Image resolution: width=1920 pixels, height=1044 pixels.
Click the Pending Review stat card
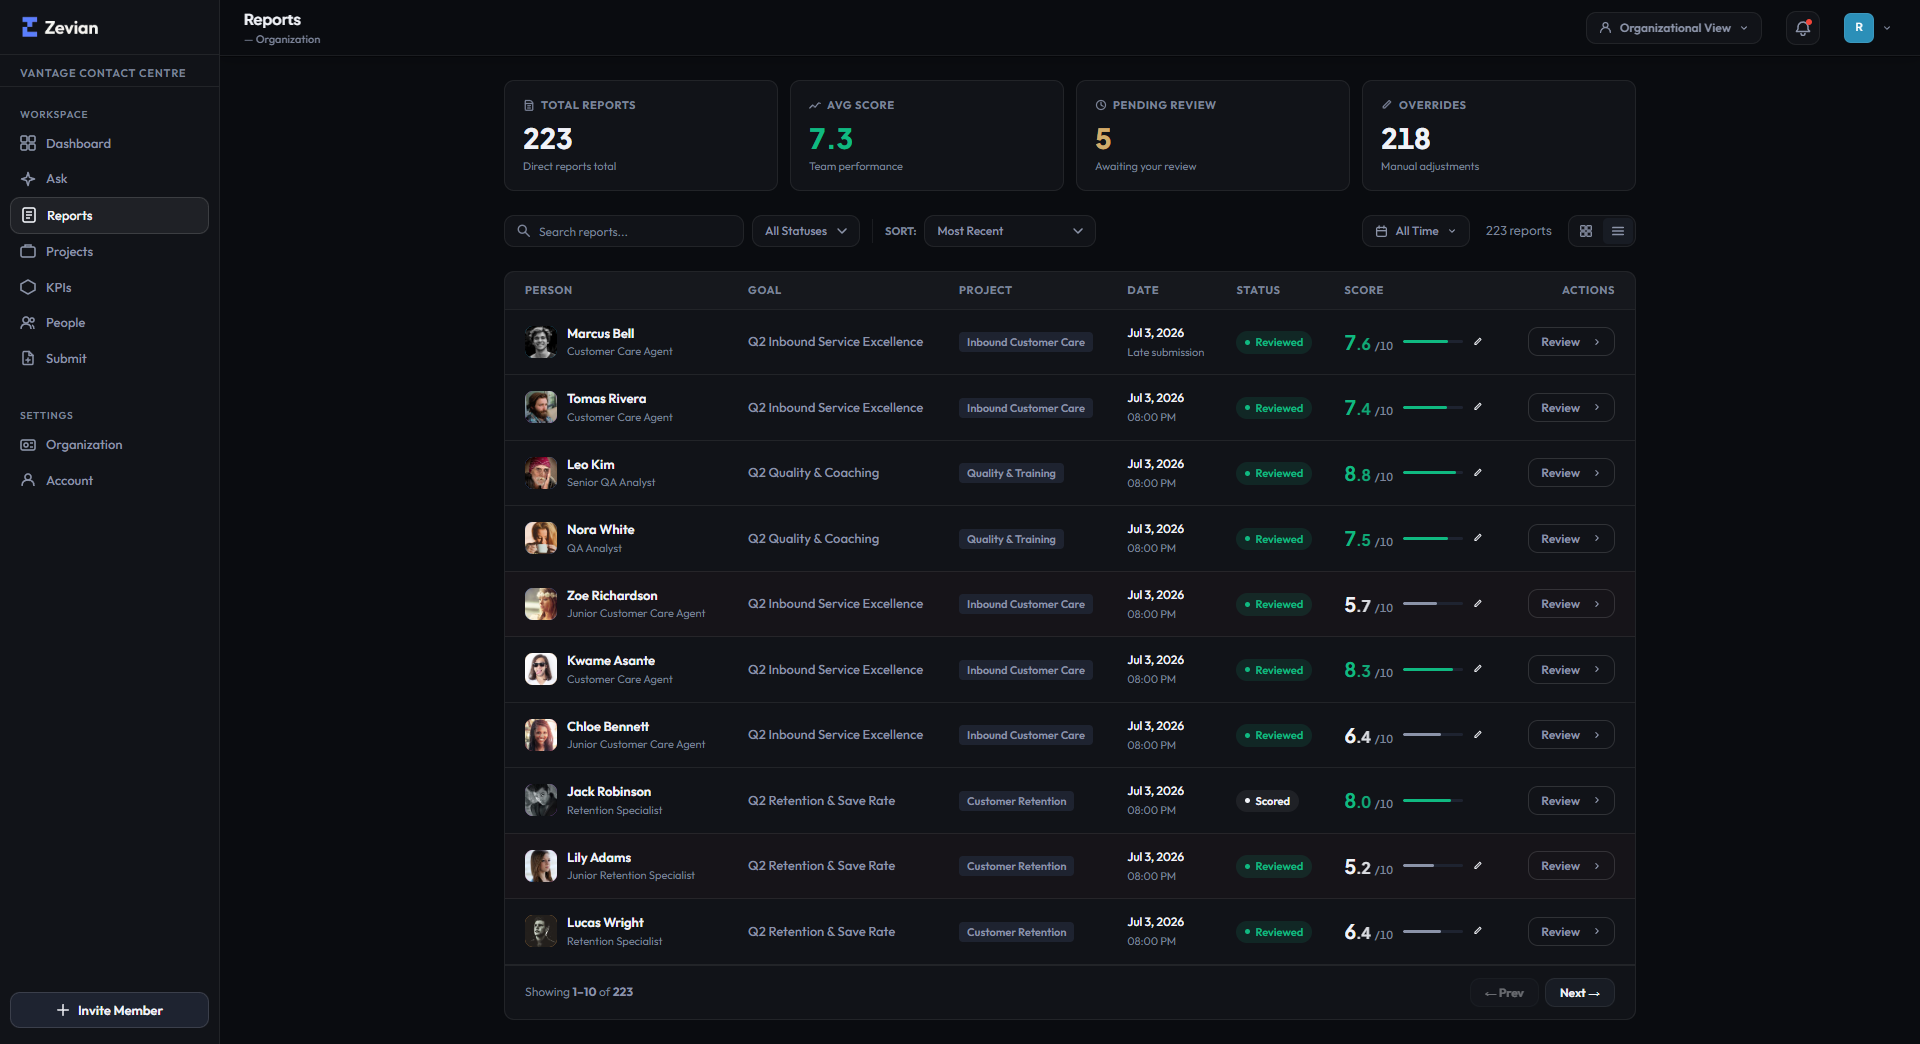pos(1213,135)
